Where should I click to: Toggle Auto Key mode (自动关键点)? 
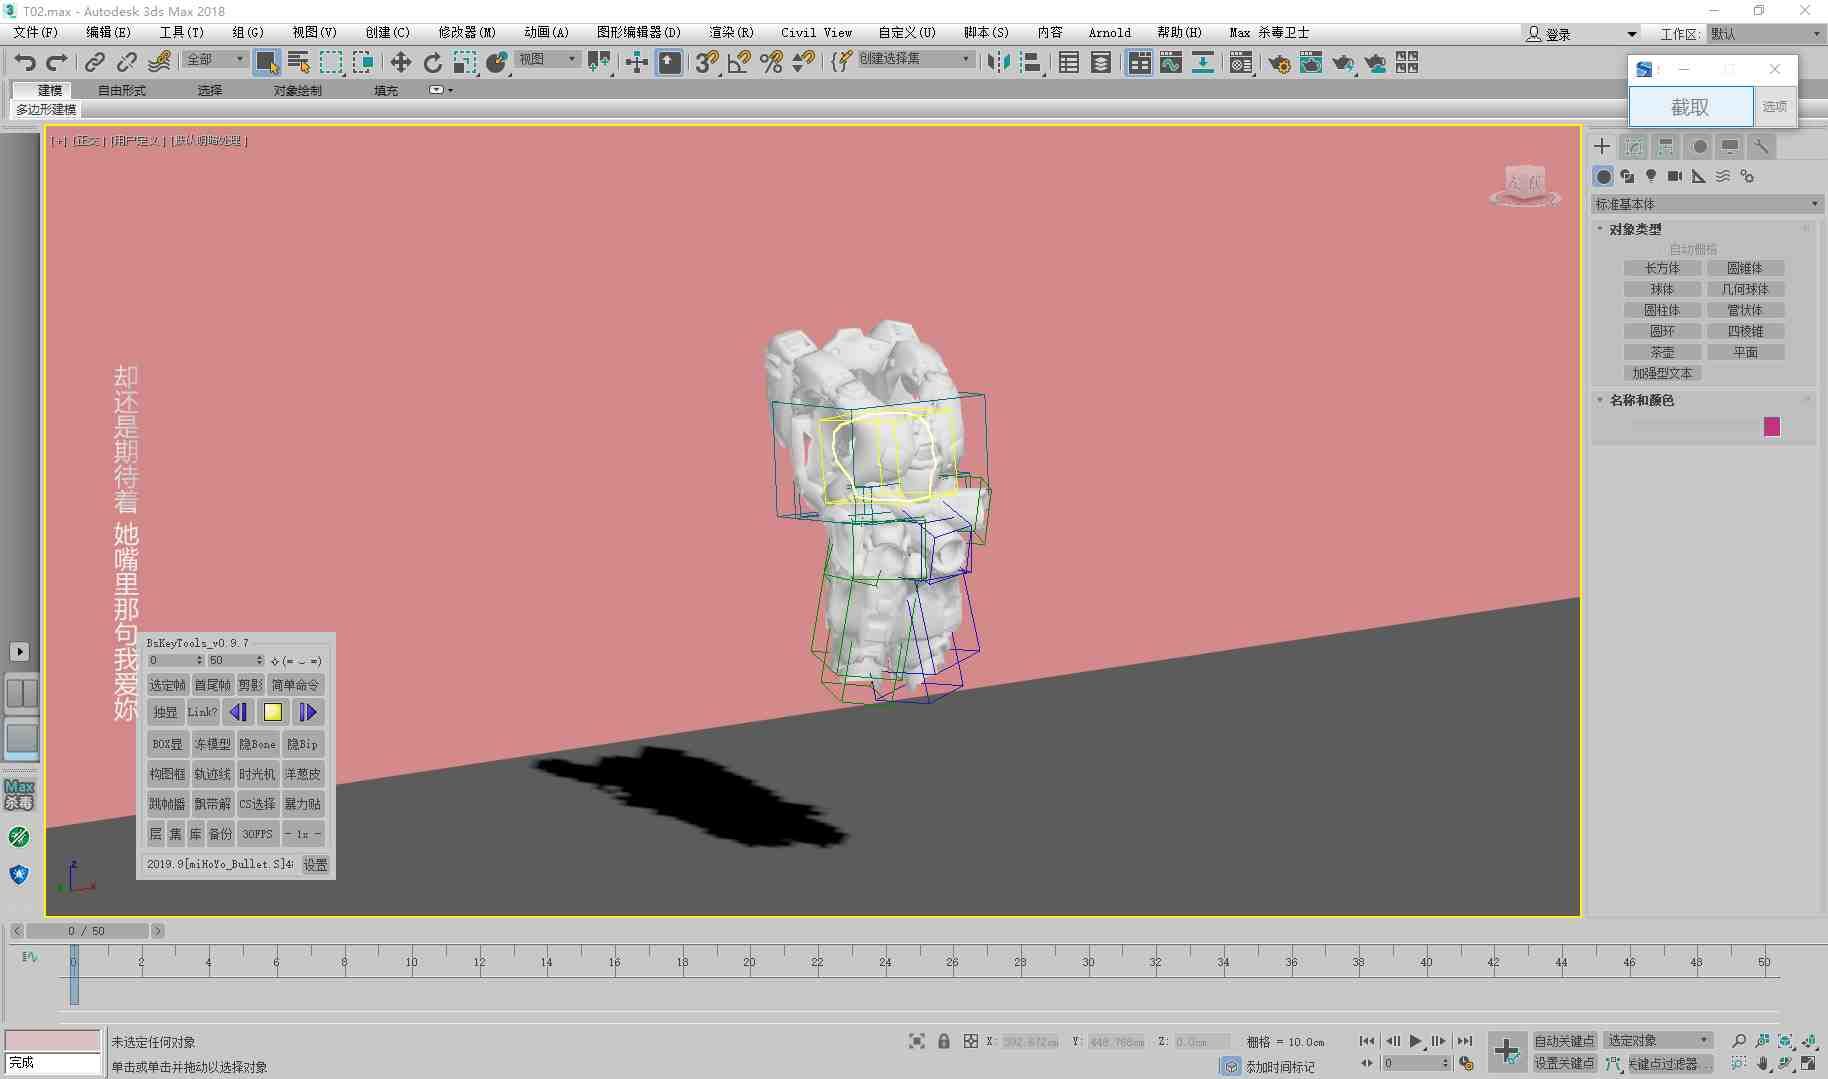[x=1564, y=1041]
